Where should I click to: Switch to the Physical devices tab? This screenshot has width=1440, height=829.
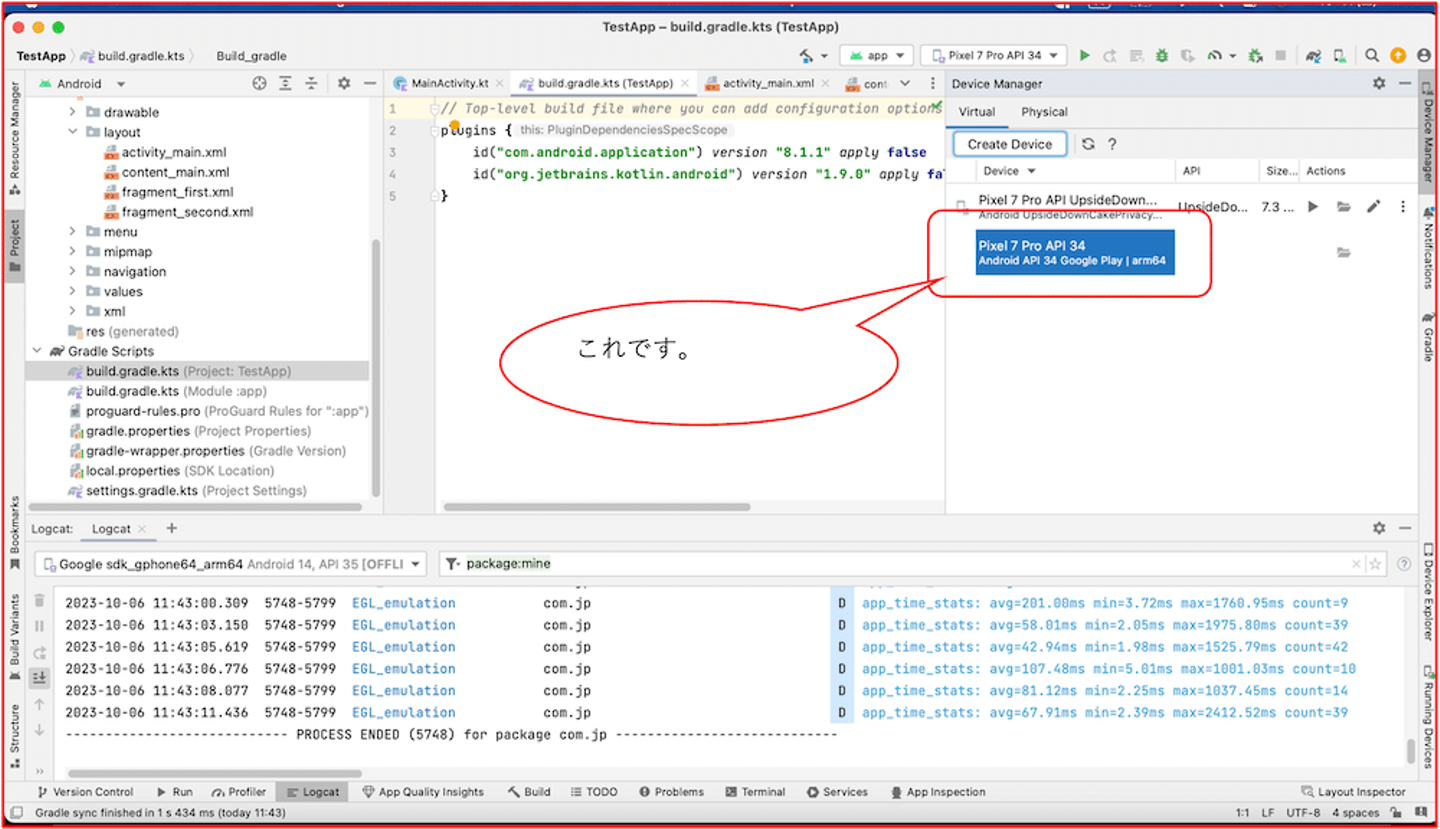click(1044, 112)
